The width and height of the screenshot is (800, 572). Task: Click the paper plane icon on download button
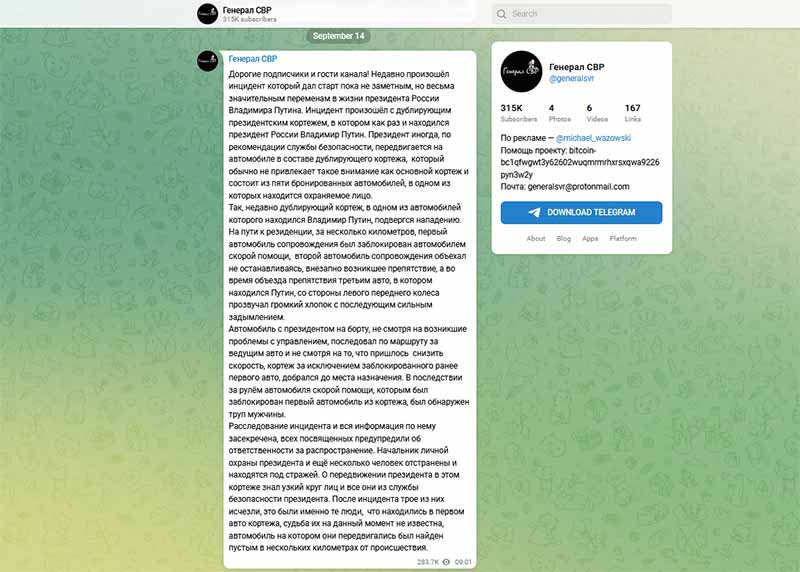[x=534, y=212]
